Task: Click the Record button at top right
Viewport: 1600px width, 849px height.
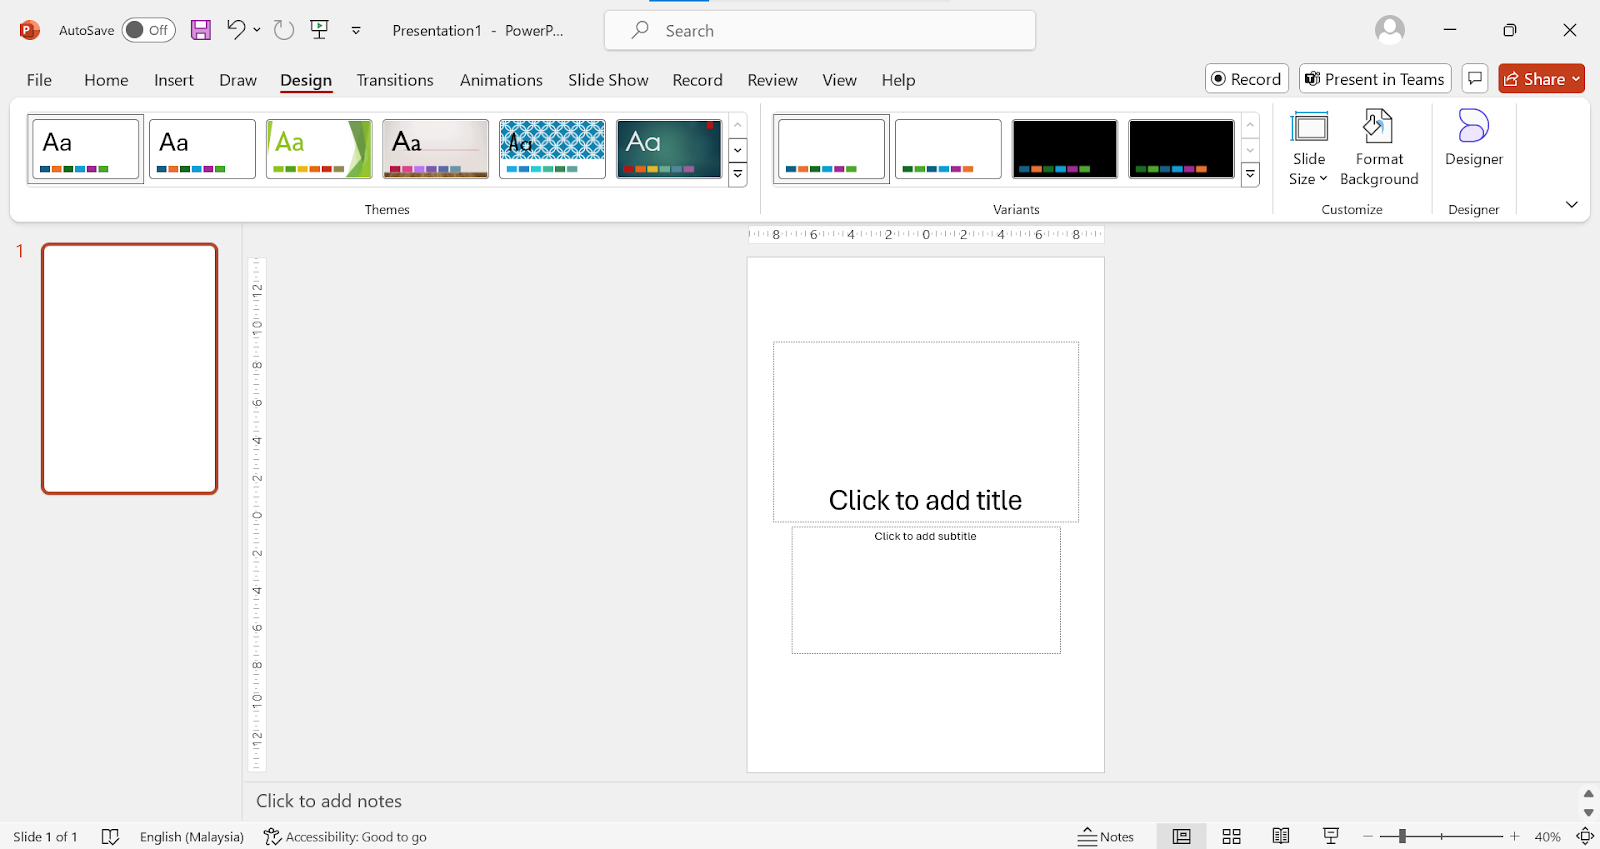Action: click(1246, 79)
